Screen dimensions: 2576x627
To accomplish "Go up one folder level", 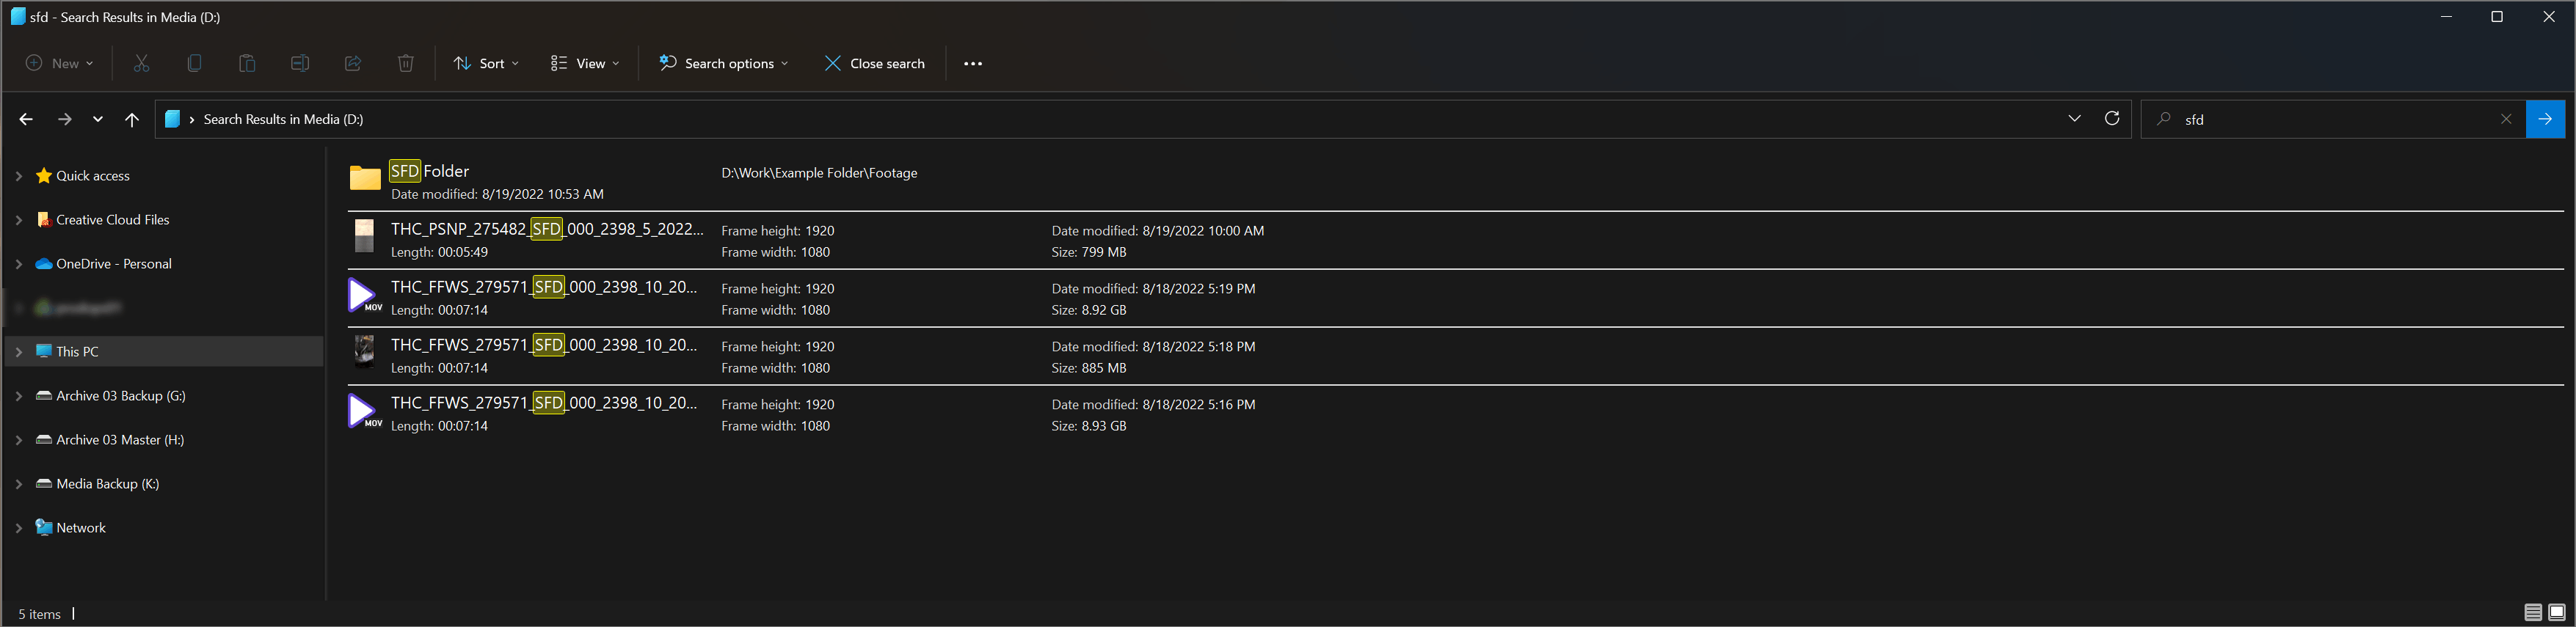I will [x=132, y=119].
